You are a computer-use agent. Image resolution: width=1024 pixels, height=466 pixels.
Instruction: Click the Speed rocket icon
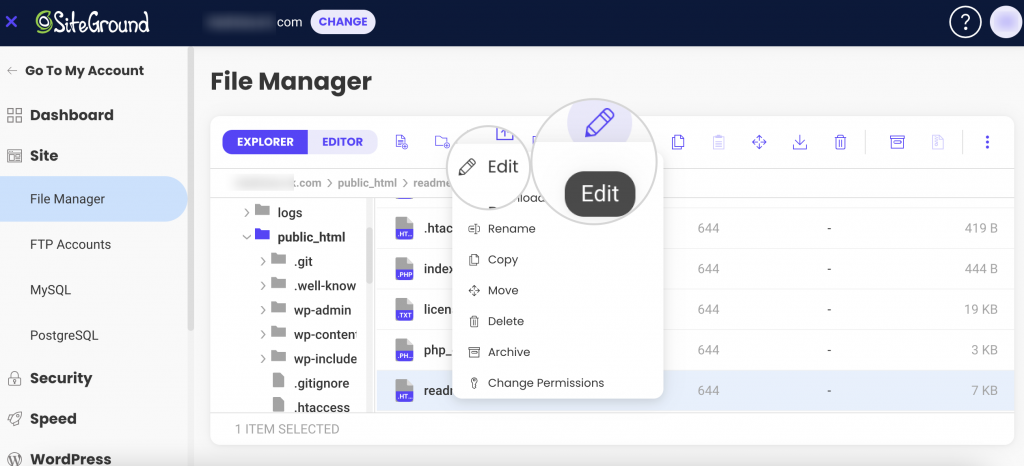click(x=14, y=419)
